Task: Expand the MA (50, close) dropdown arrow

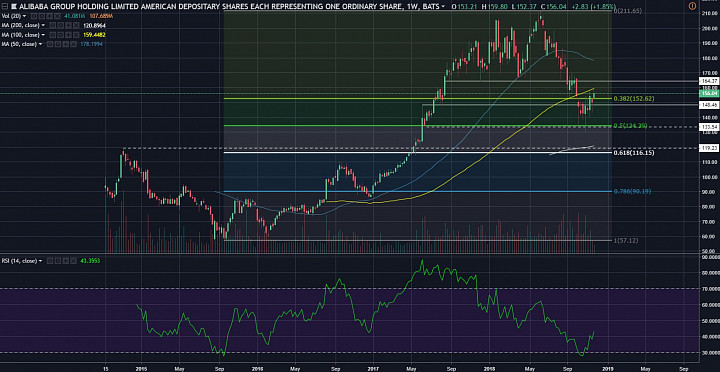Action: (x=40, y=44)
